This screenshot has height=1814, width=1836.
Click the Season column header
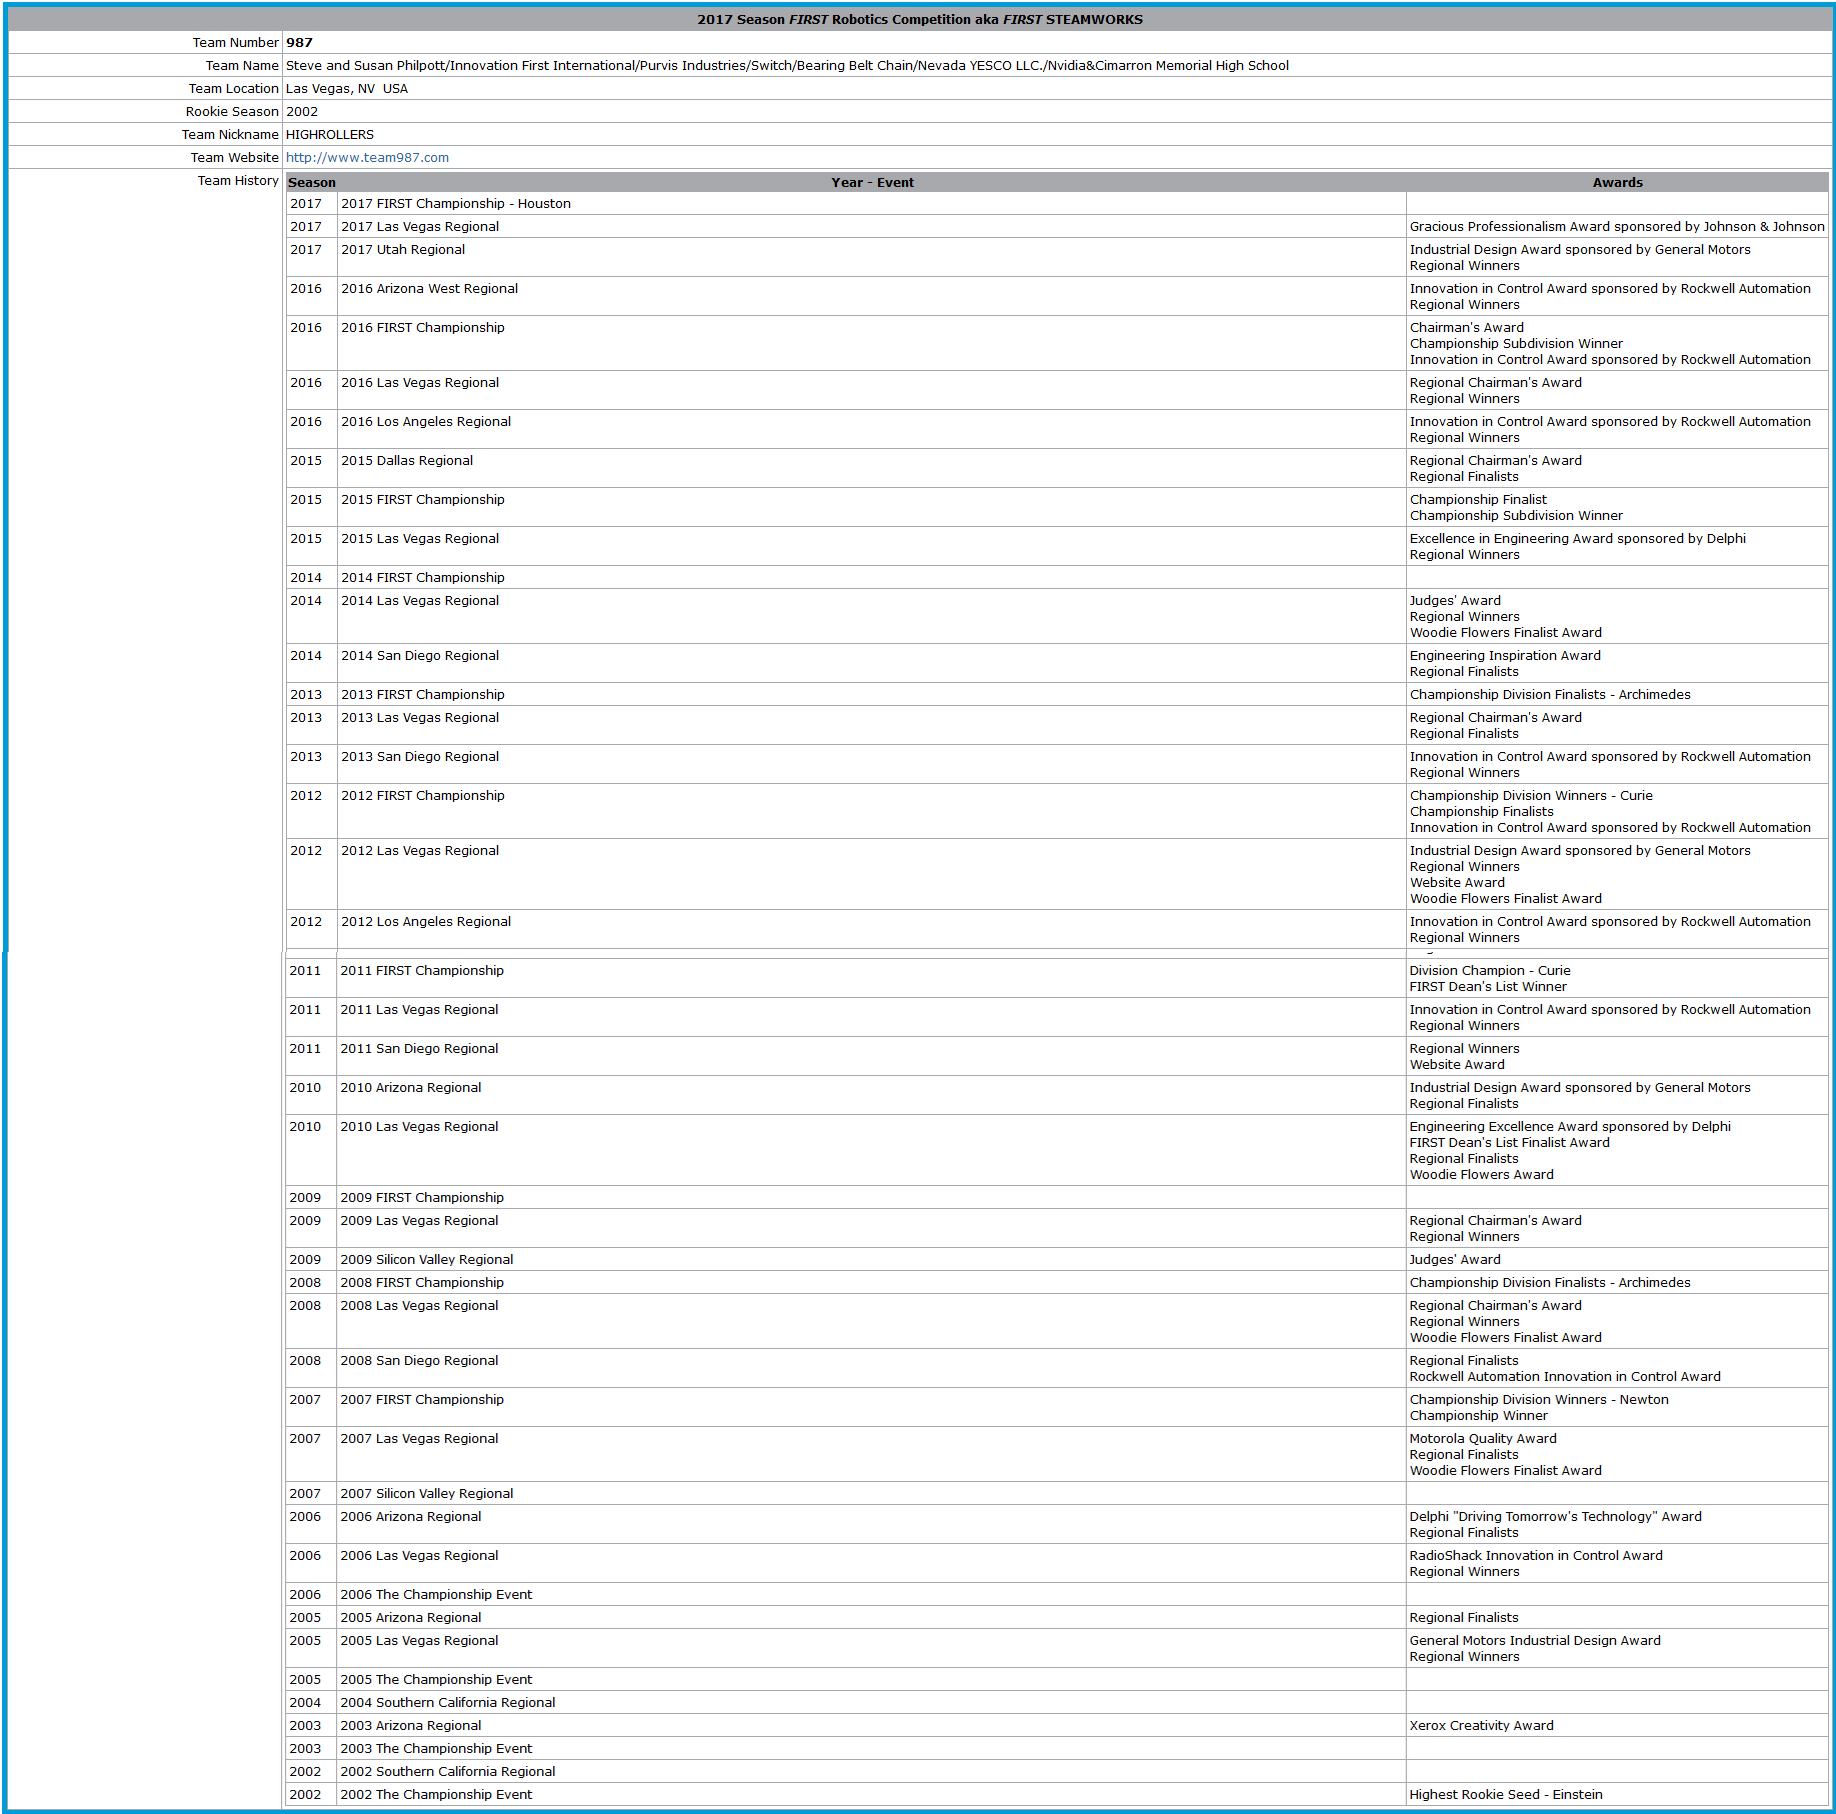click(312, 183)
